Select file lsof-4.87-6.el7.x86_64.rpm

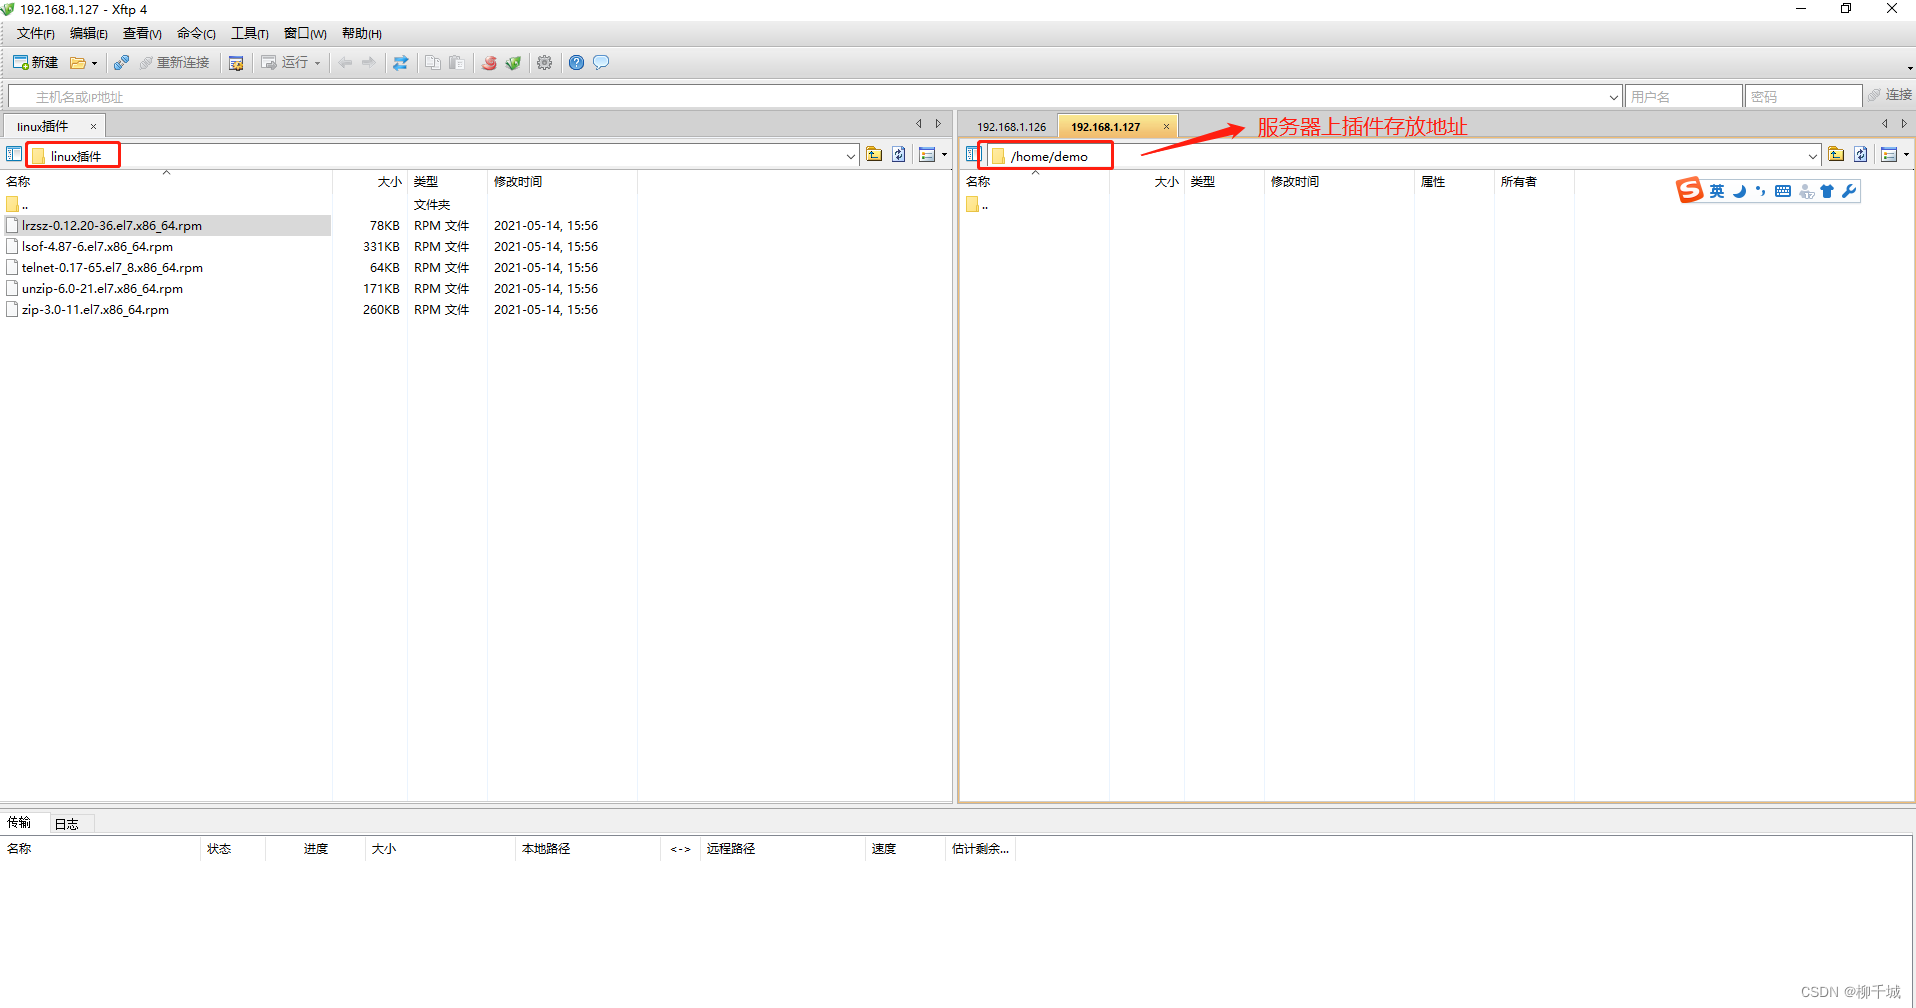click(x=97, y=247)
